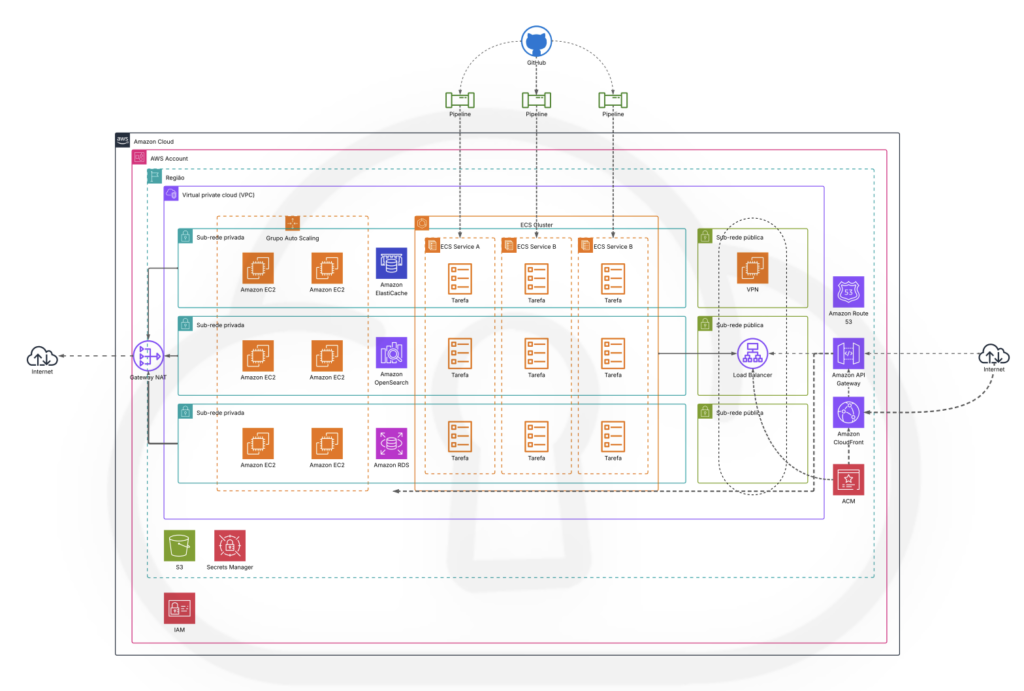Click the GitHub icon at the top
1024x691 pixels.
click(x=537, y=43)
